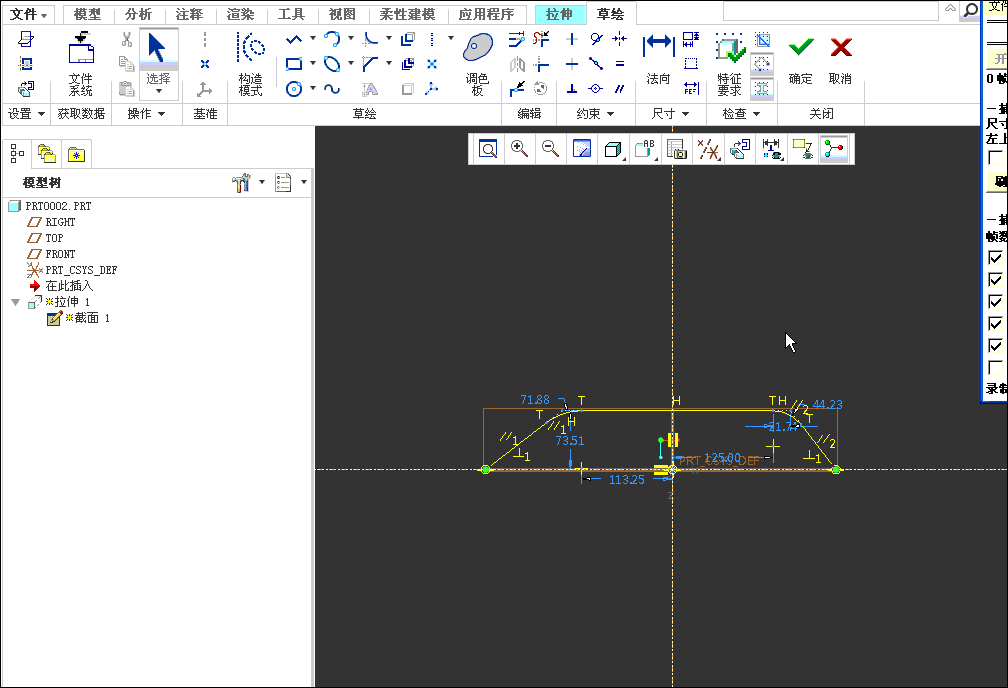This screenshot has width=1008, height=688.
Task: Toggle the highlighted three-node icon in graphics toolbar
Action: (x=834, y=149)
